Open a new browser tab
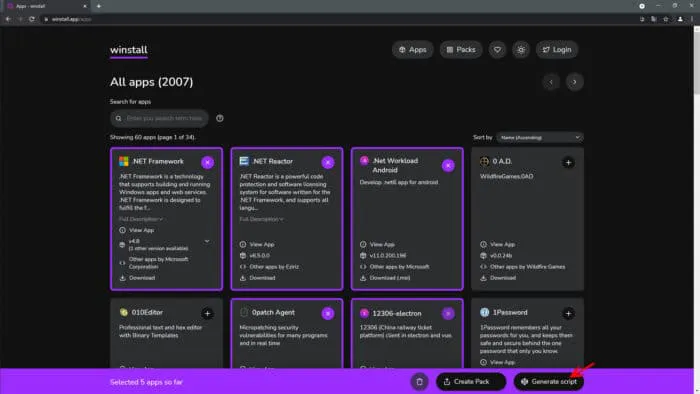The height and width of the screenshot is (394, 700). point(99,6)
